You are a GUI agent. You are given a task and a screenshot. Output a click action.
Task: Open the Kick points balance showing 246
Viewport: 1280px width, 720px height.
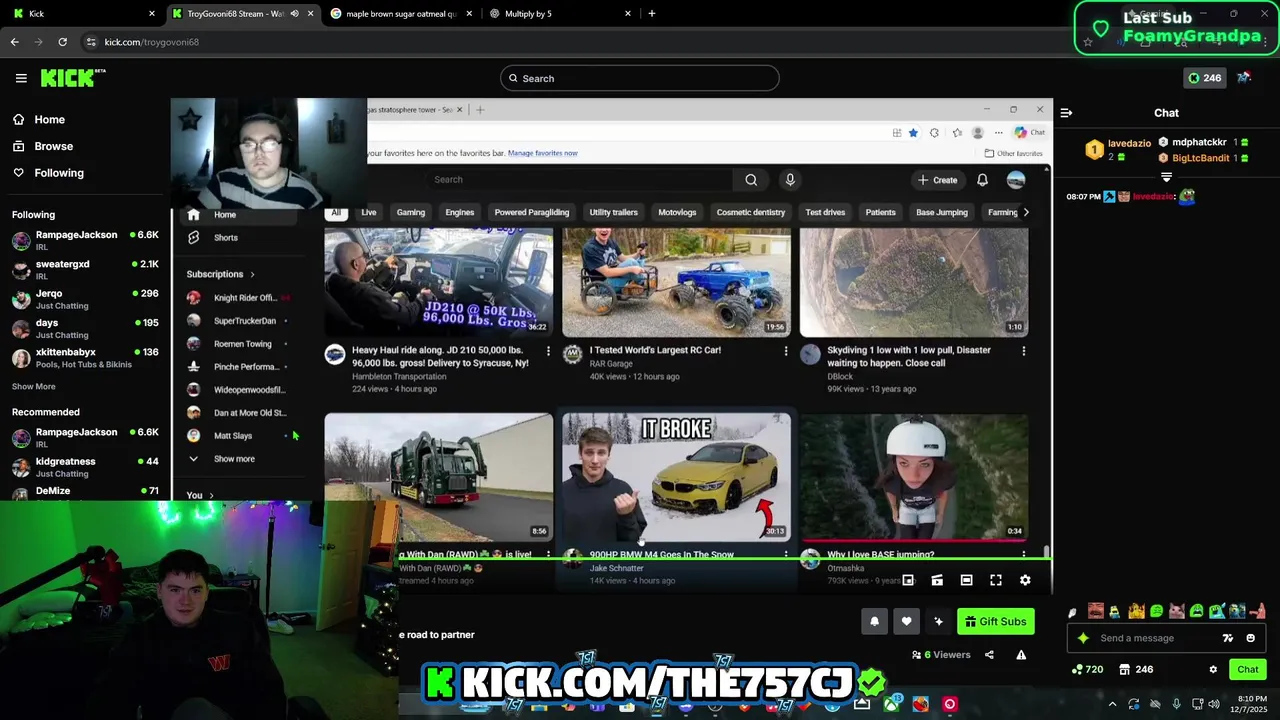(x=1204, y=78)
